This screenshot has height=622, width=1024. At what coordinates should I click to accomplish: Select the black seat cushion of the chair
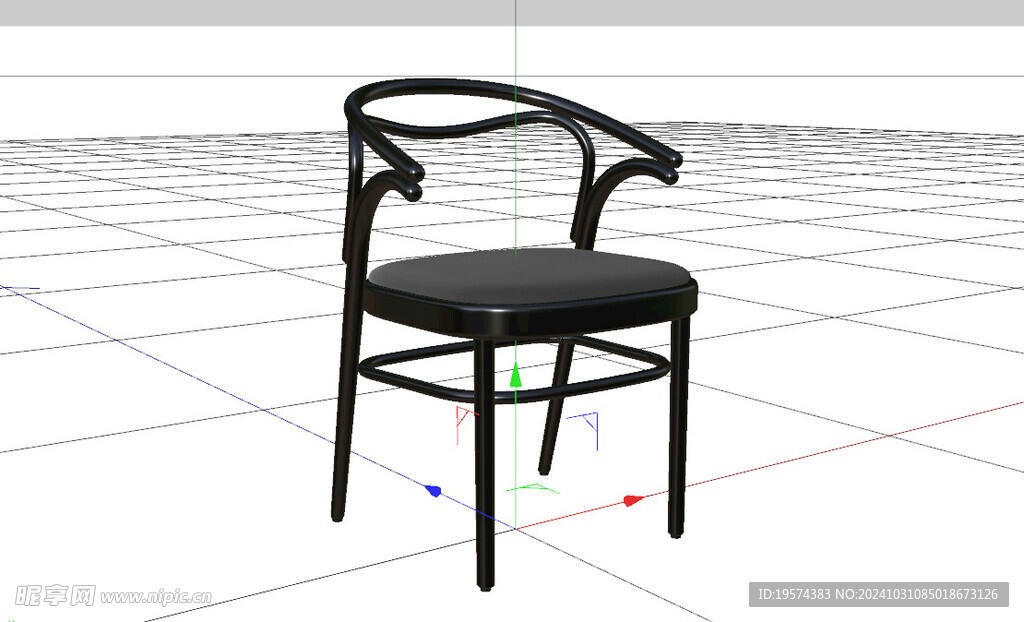[x=530, y=280]
